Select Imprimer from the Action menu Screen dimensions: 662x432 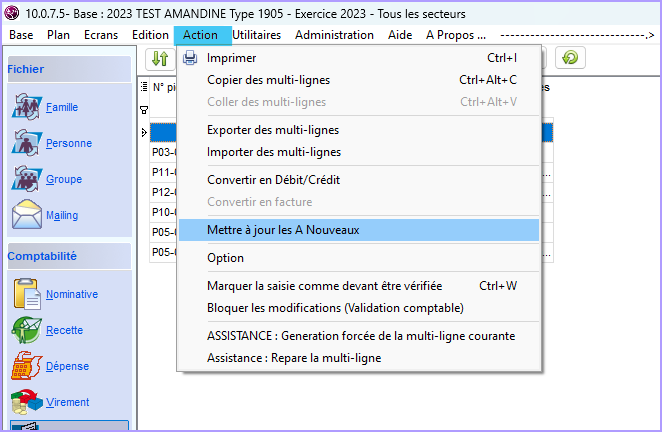click(231, 58)
